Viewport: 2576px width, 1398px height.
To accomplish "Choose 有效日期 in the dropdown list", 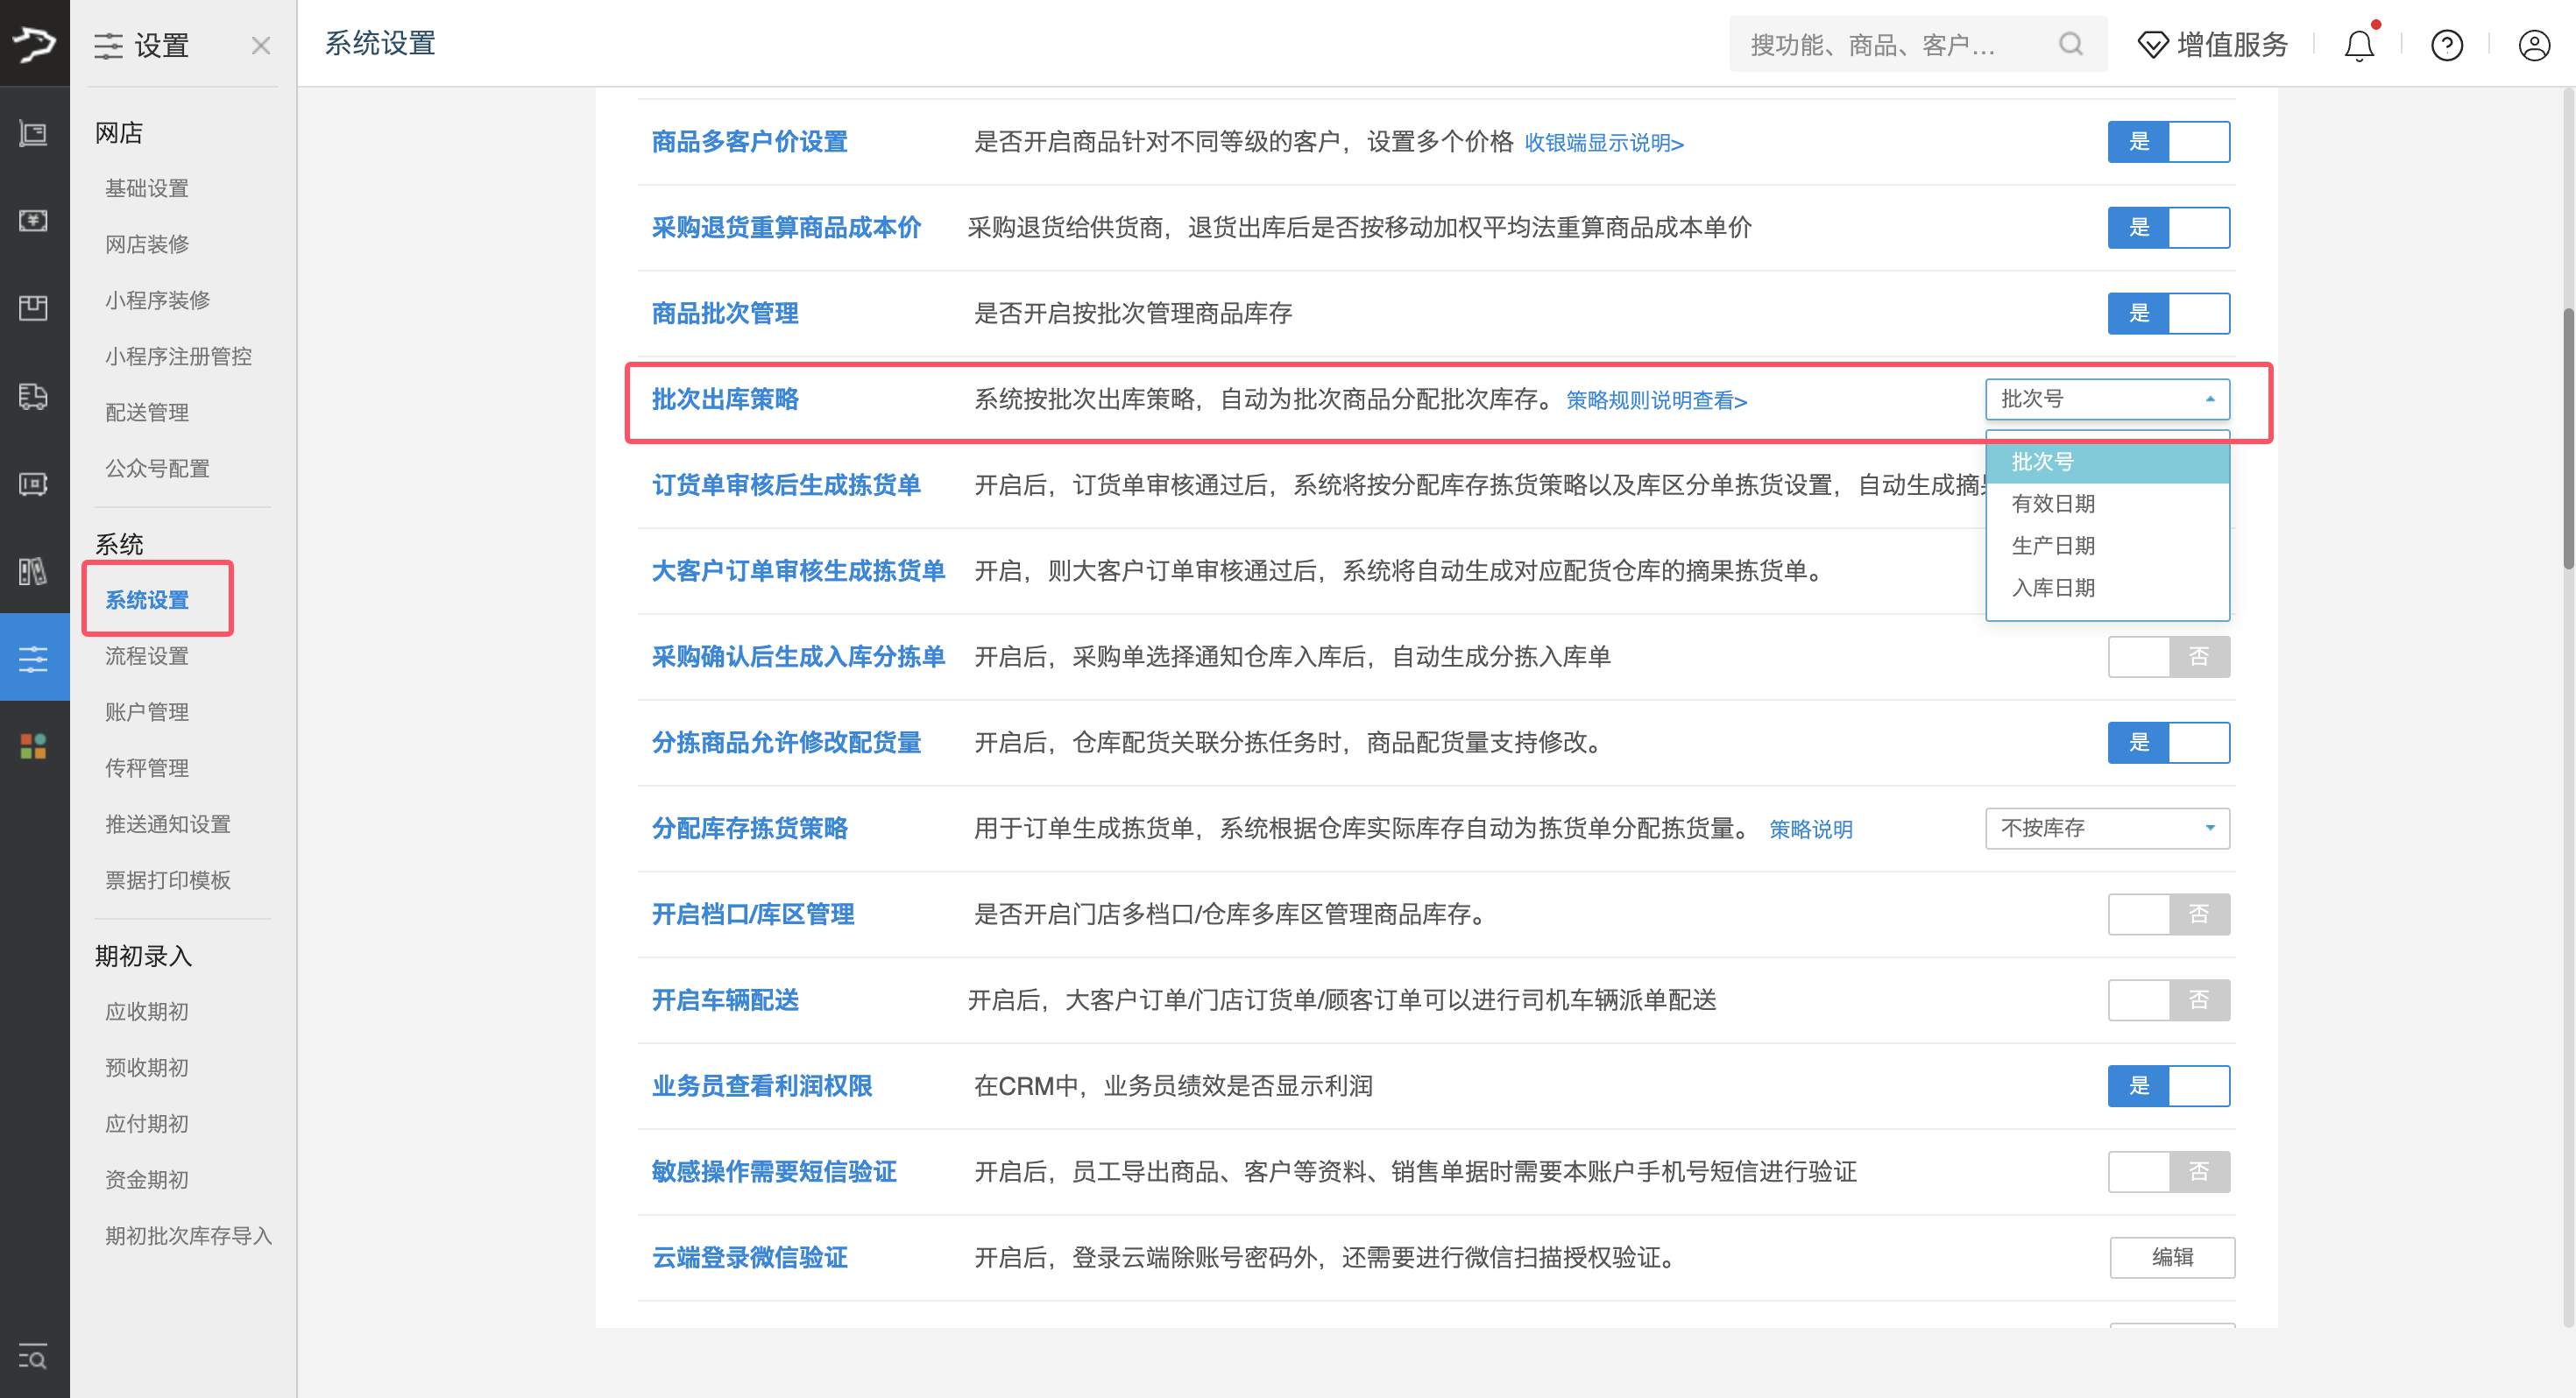I will [x=2107, y=504].
